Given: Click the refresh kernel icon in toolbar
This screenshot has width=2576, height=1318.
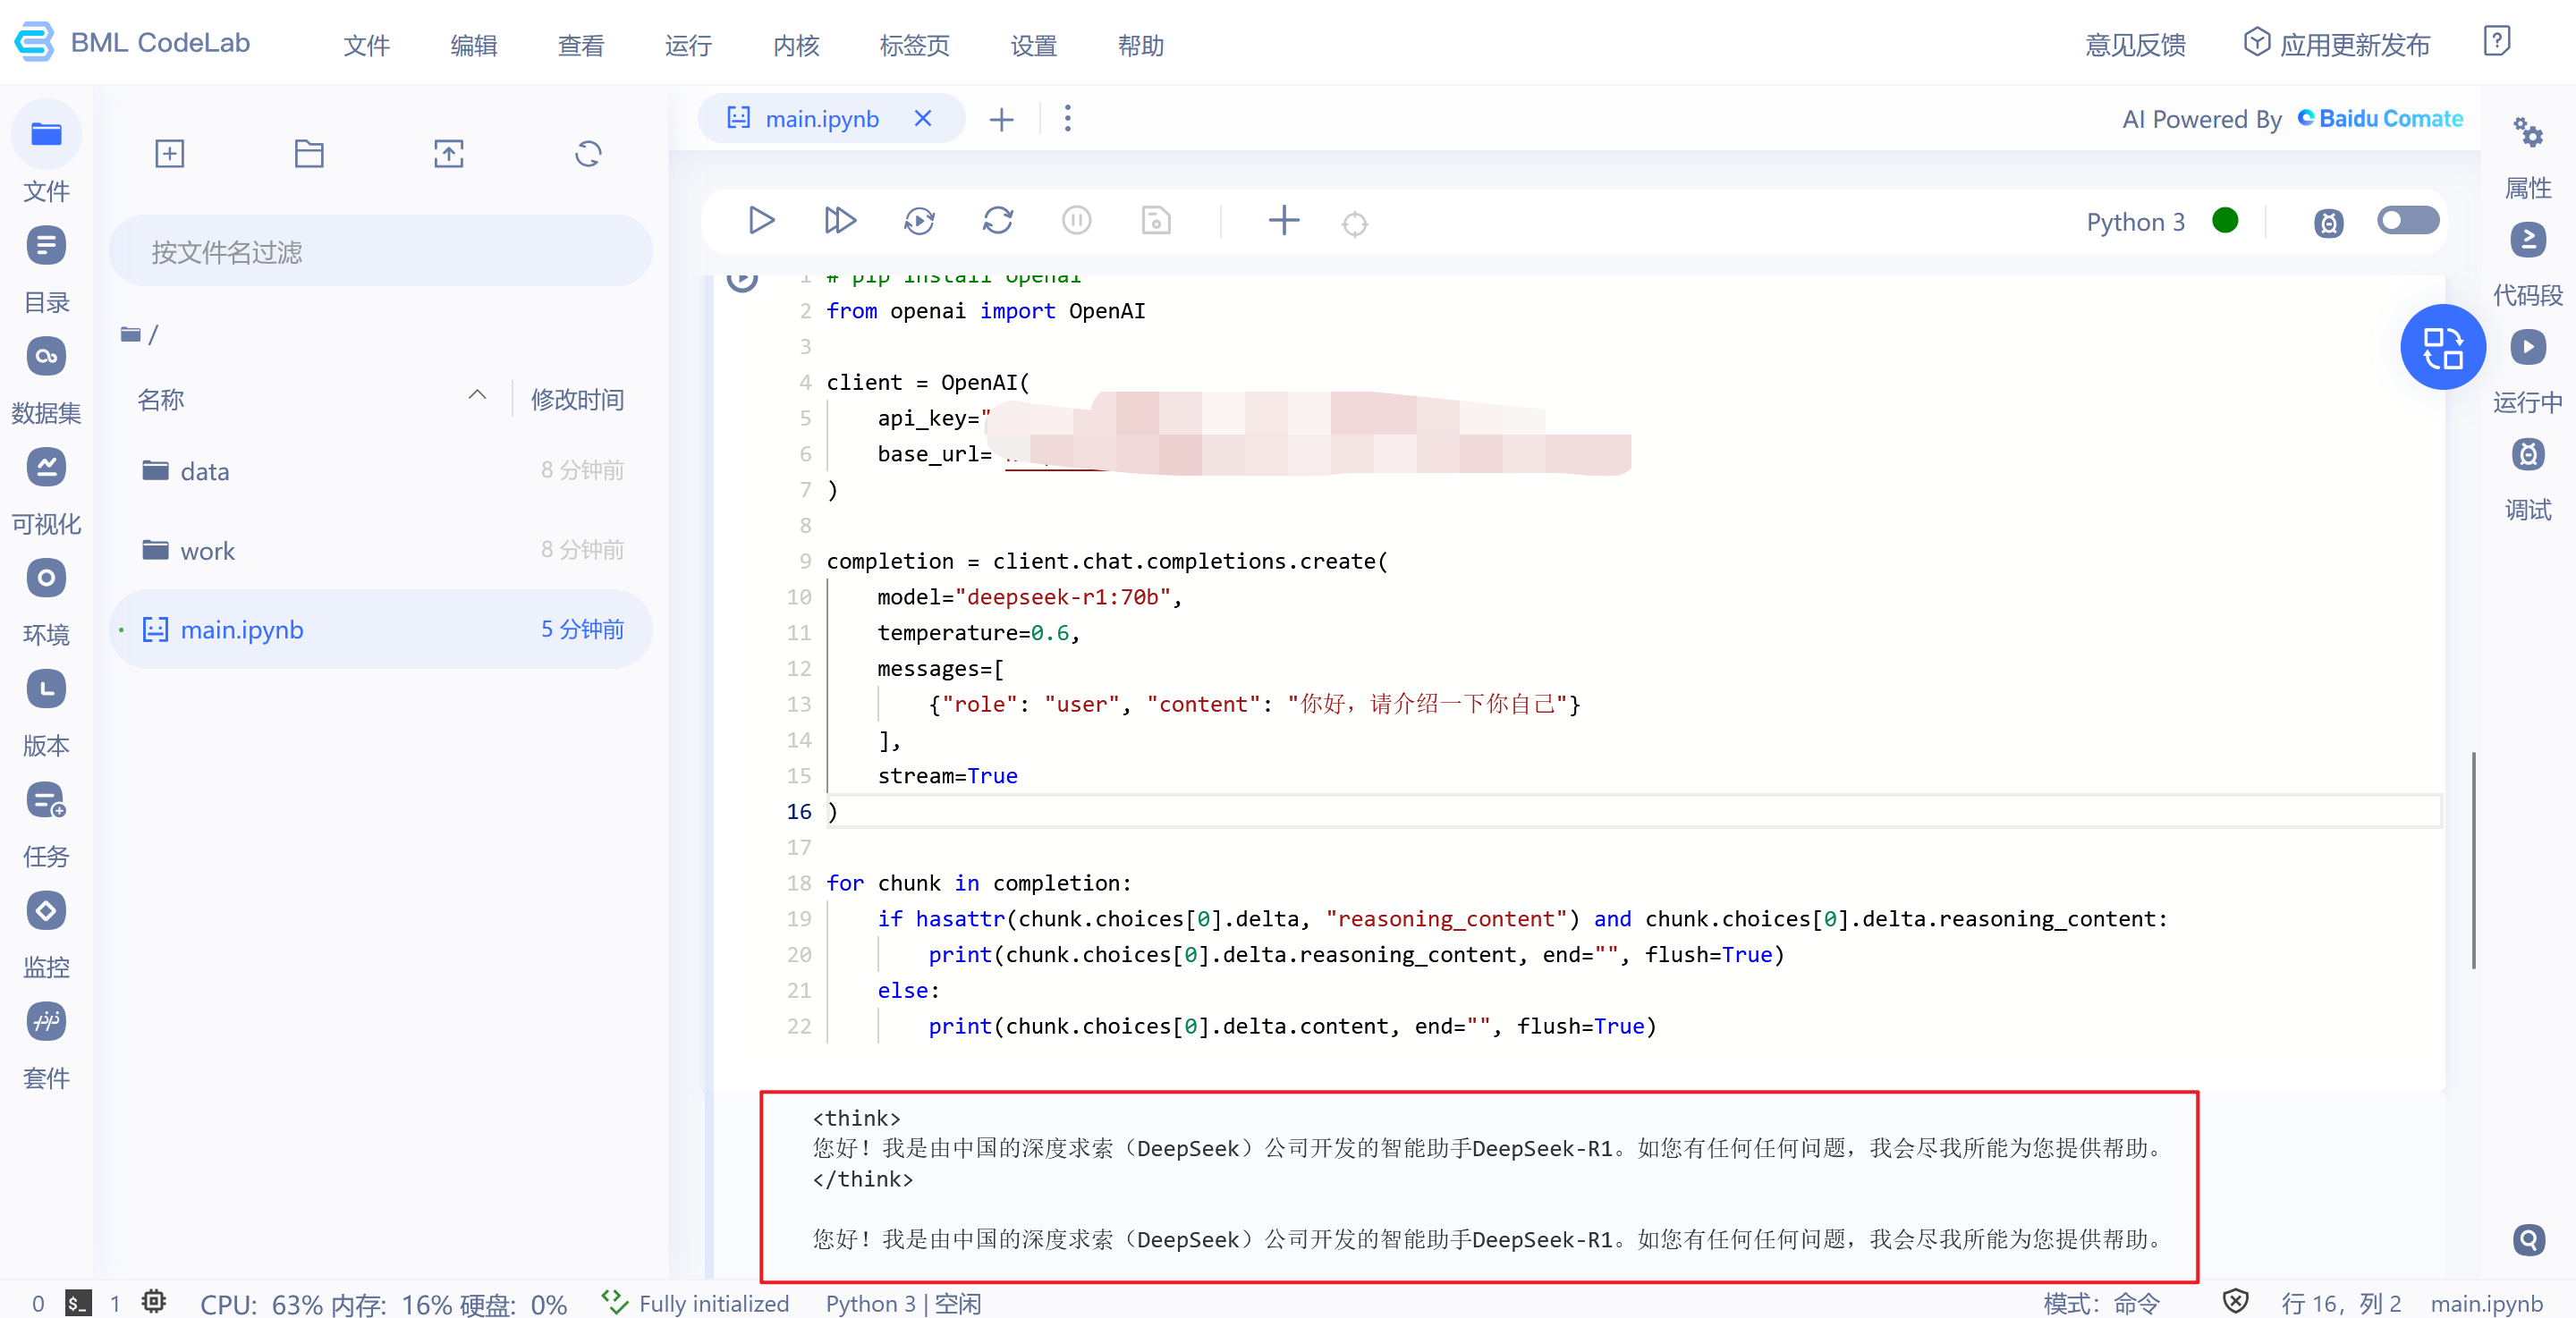Looking at the screenshot, I should tap(997, 220).
